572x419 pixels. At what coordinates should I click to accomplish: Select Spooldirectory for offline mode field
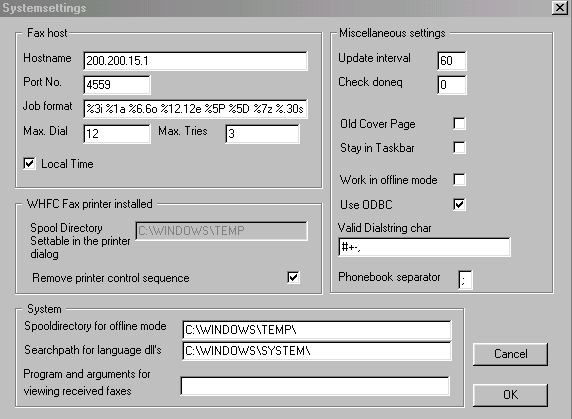(x=317, y=330)
